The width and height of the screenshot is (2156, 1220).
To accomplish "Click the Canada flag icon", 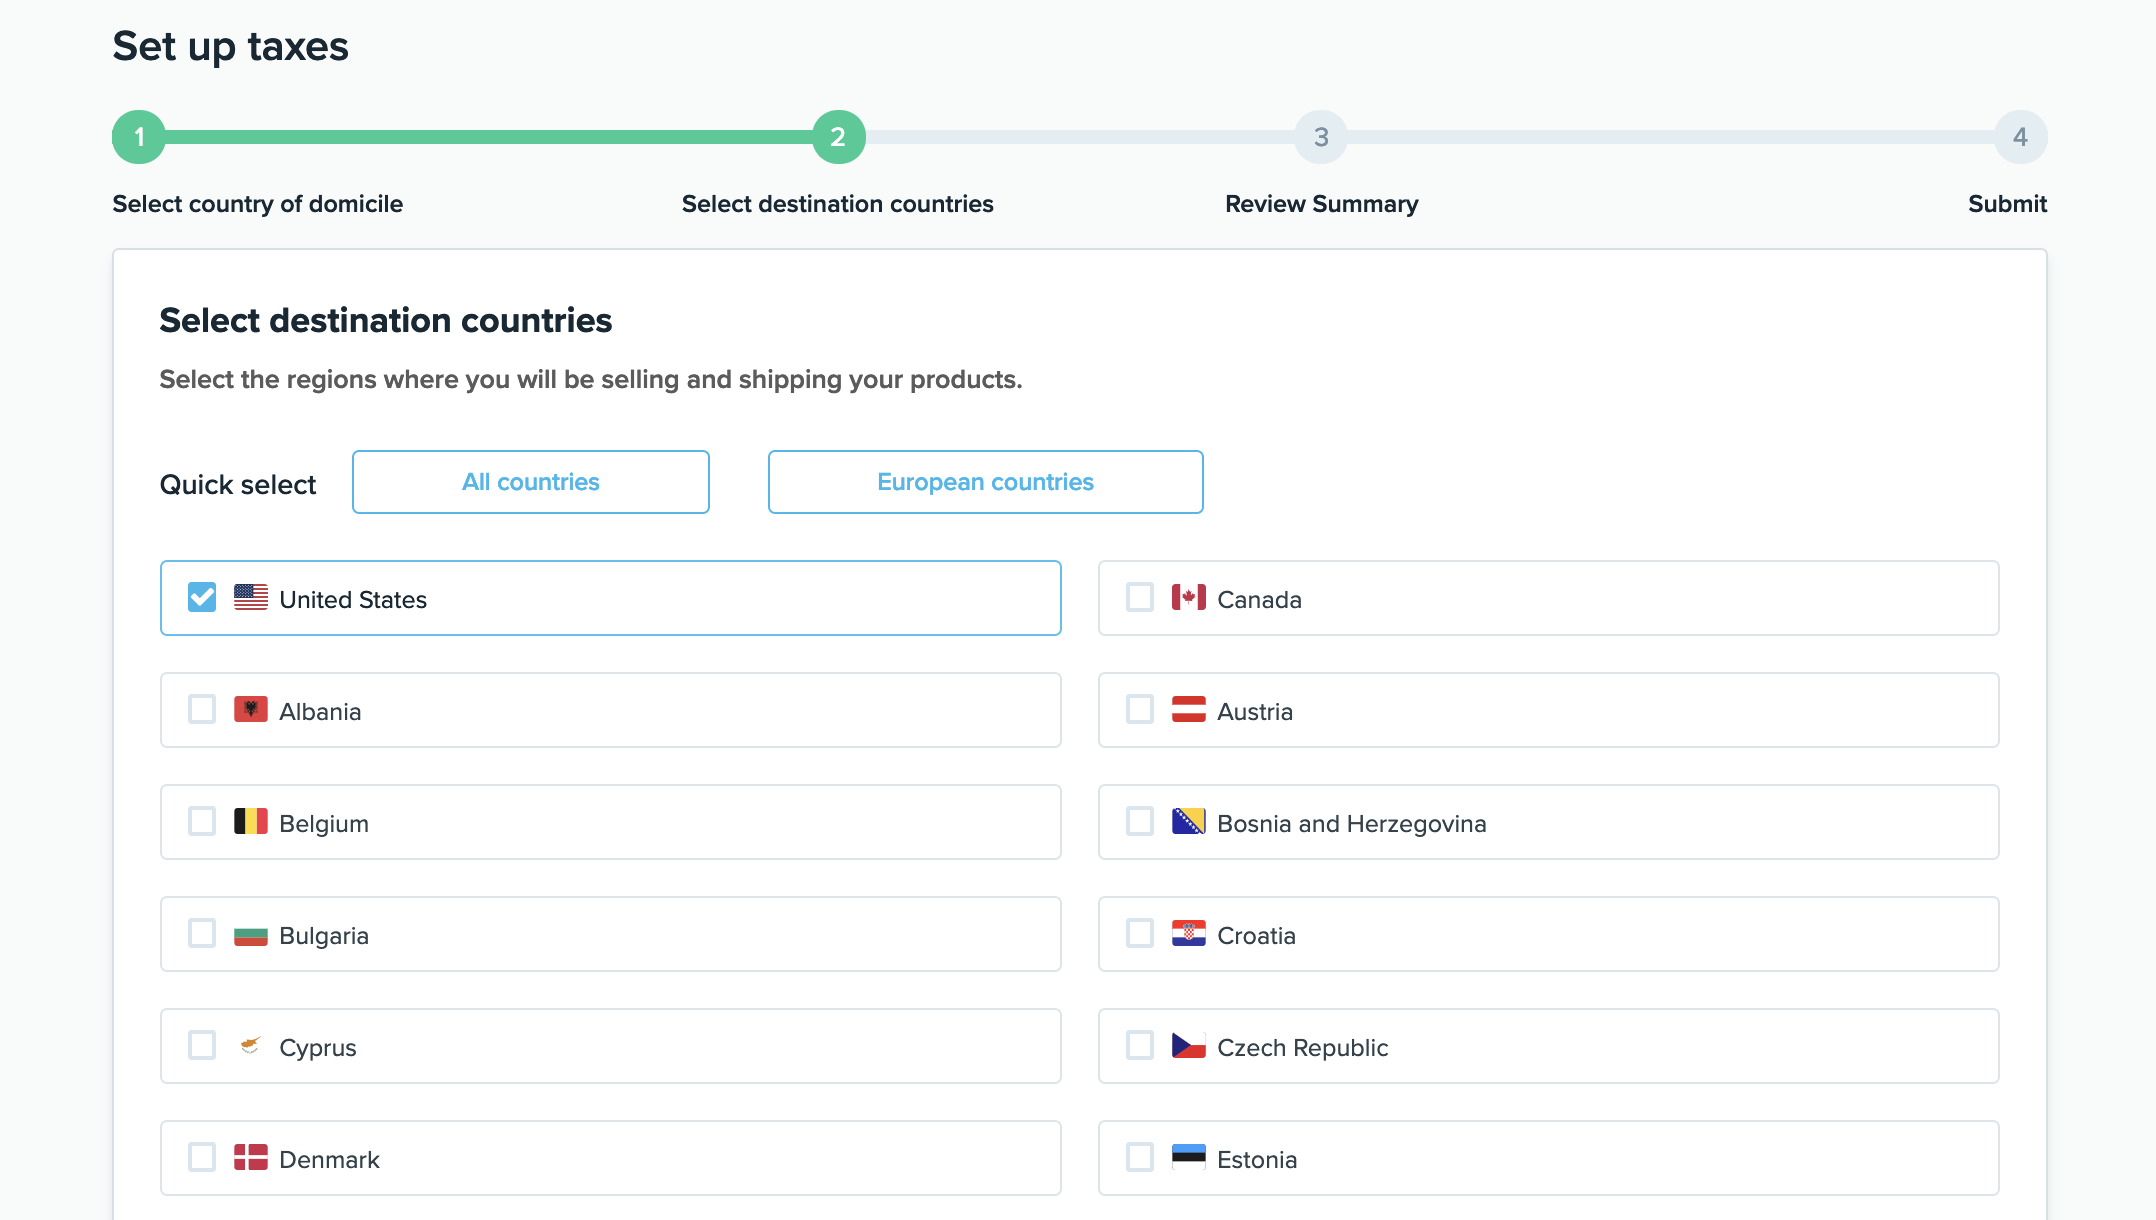I will coord(1188,598).
